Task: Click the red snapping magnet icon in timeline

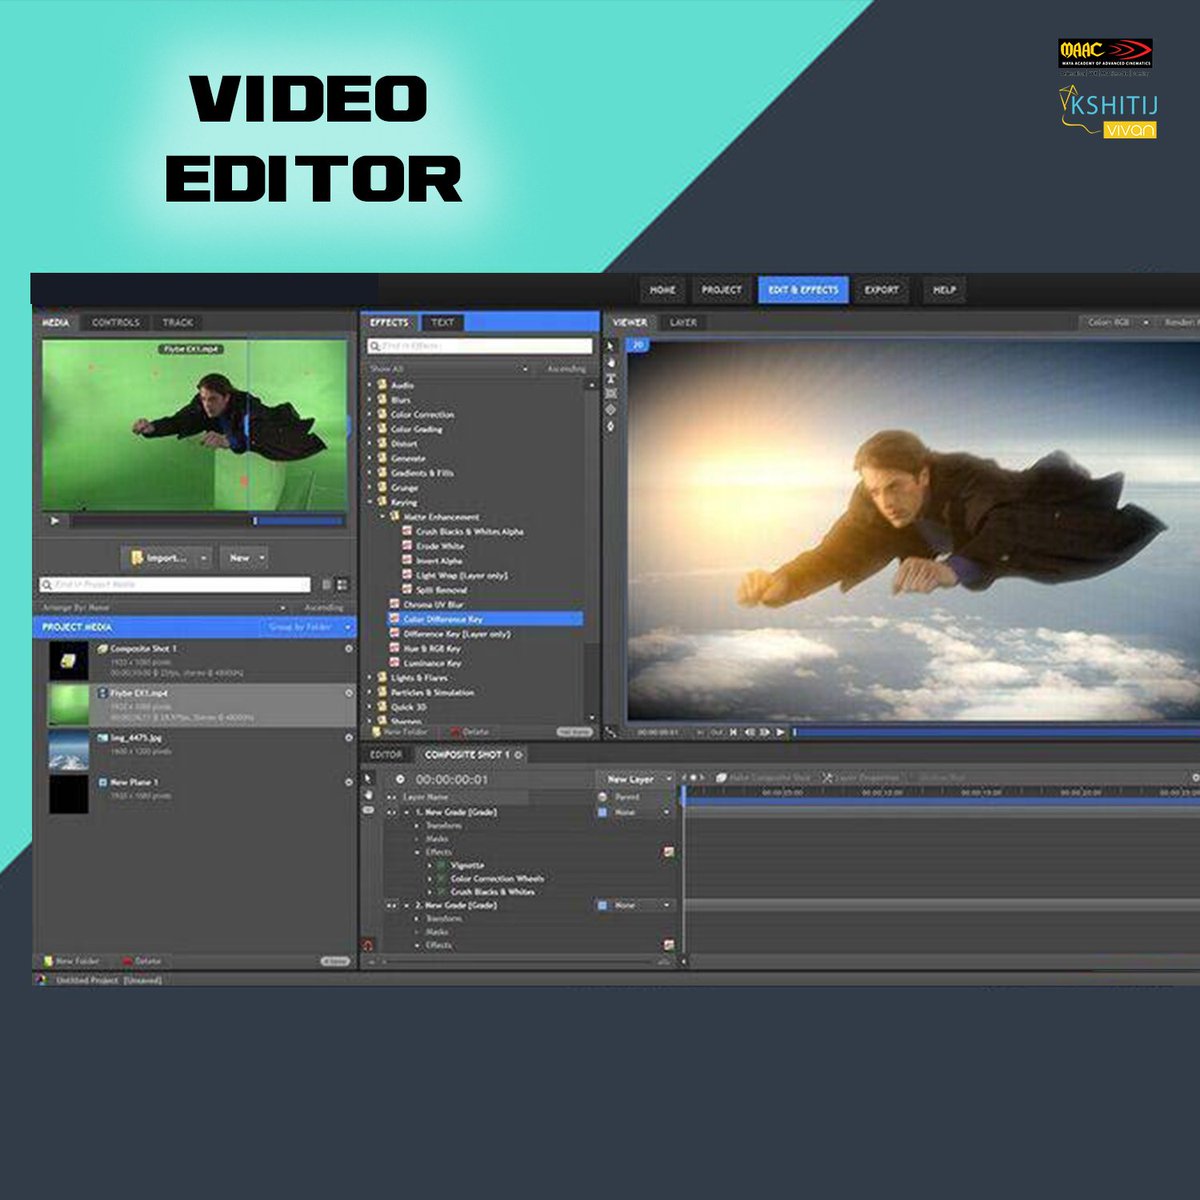Action: tap(367, 945)
